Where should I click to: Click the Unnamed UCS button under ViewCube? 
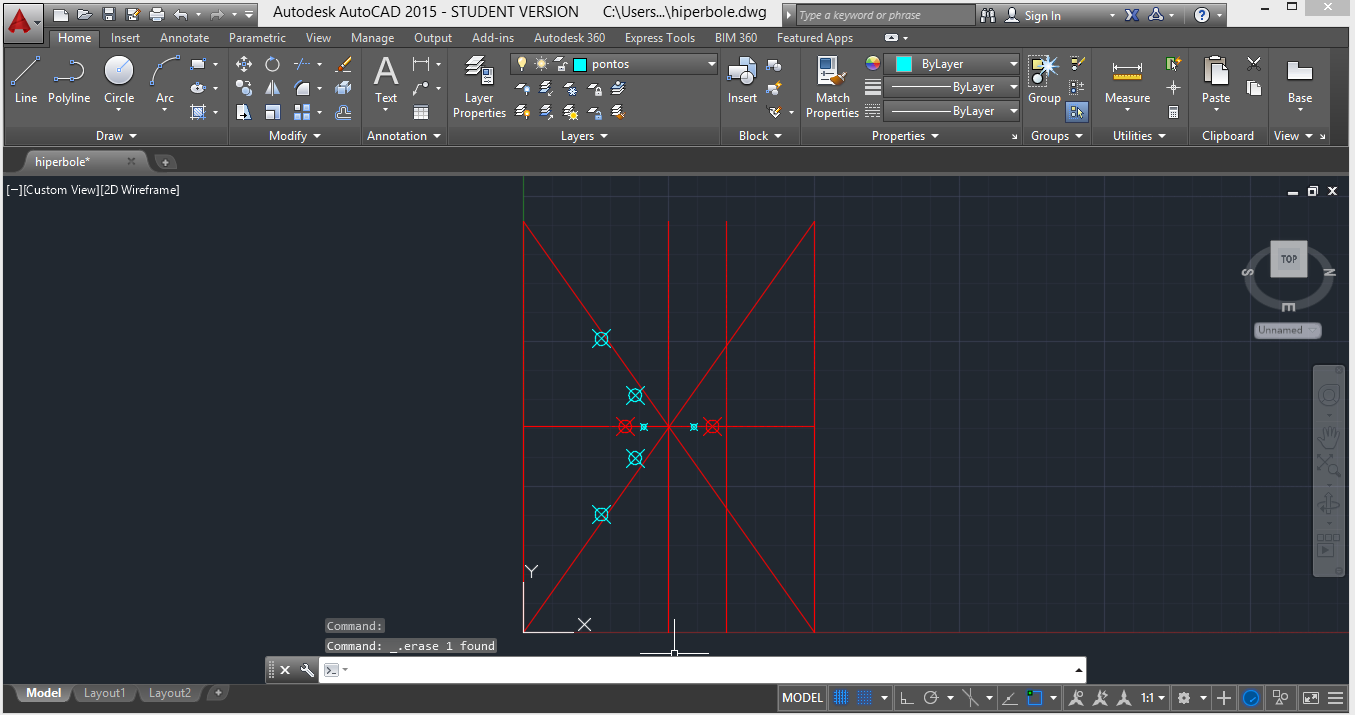(x=1287, y=330)
